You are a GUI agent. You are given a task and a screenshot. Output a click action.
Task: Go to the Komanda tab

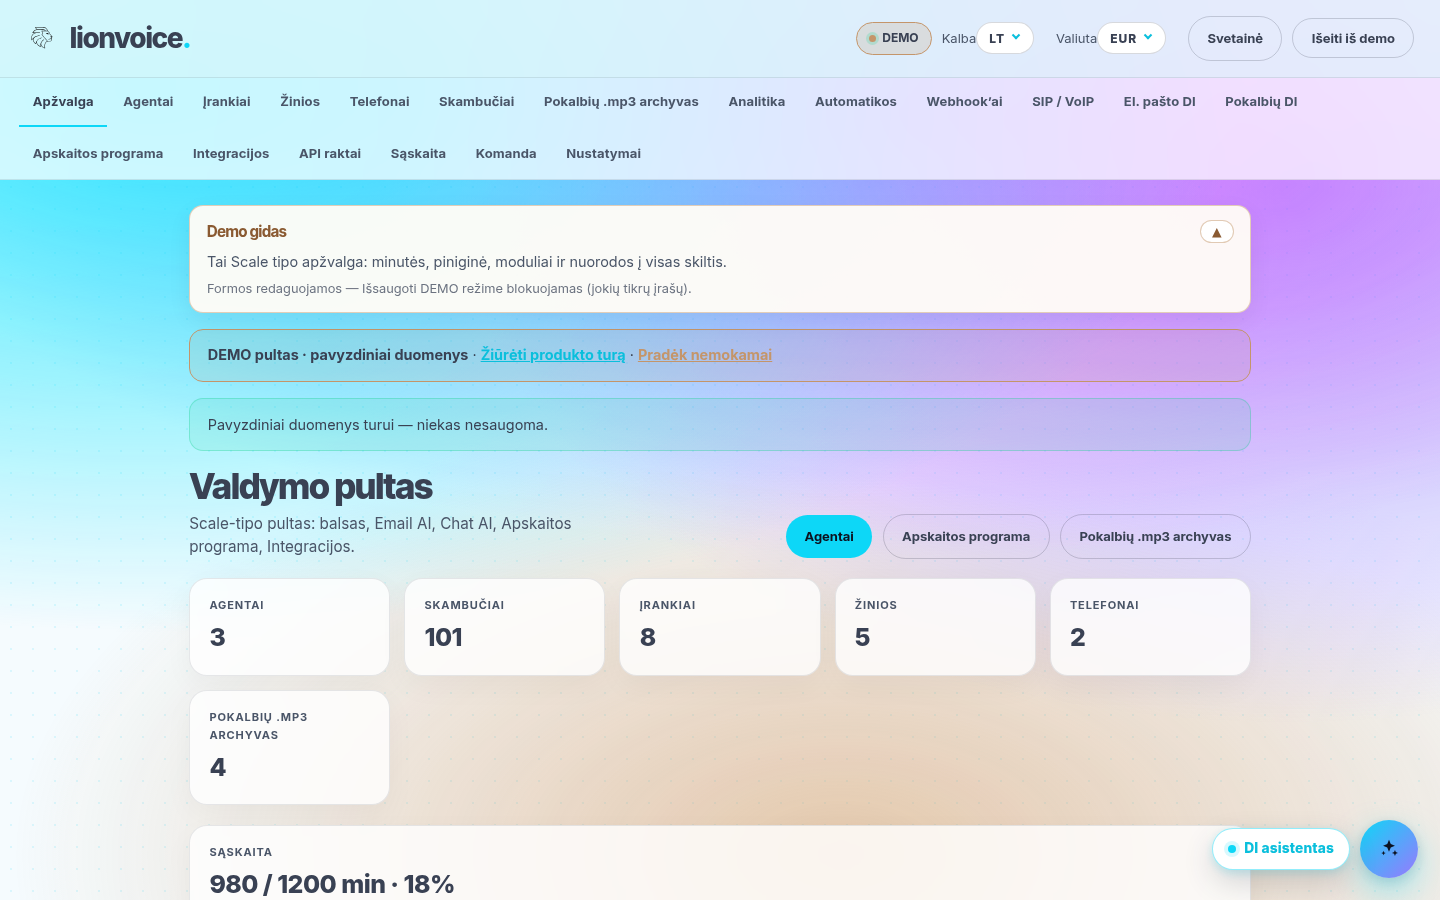click(506, 154)
